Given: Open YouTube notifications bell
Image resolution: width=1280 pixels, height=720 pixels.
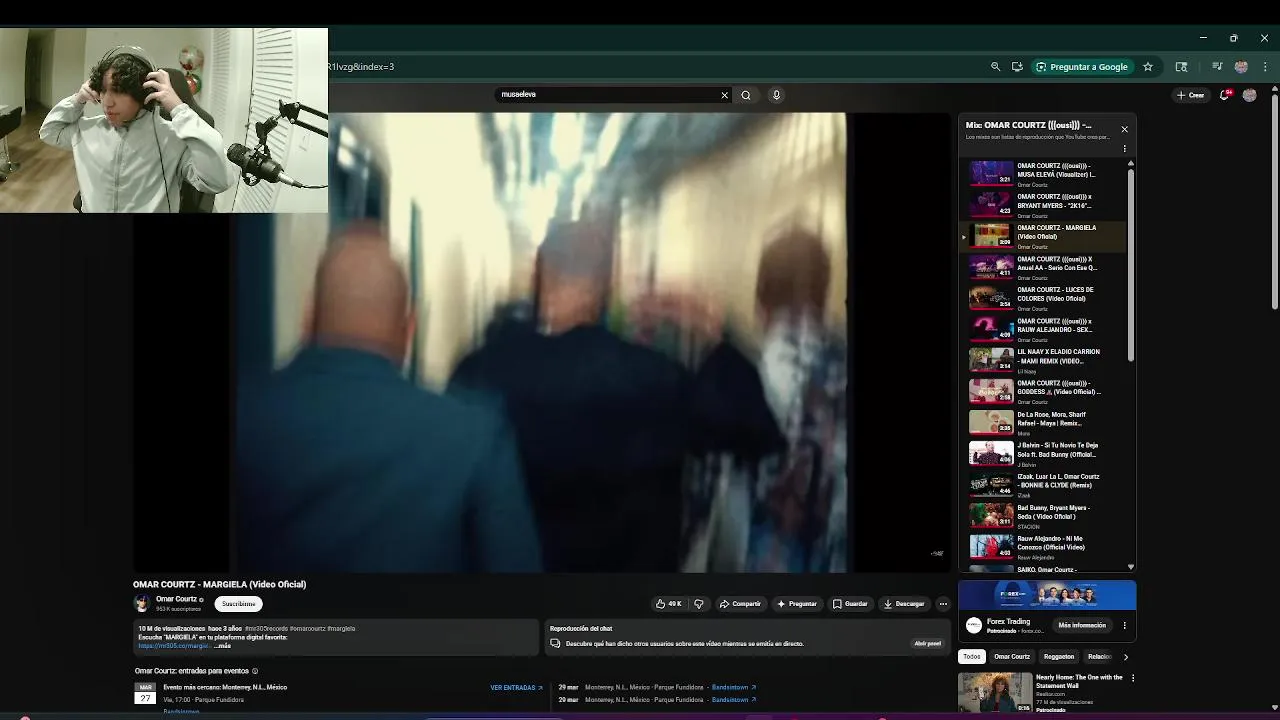Looking at the screenshot, I should click(1225, 95).
